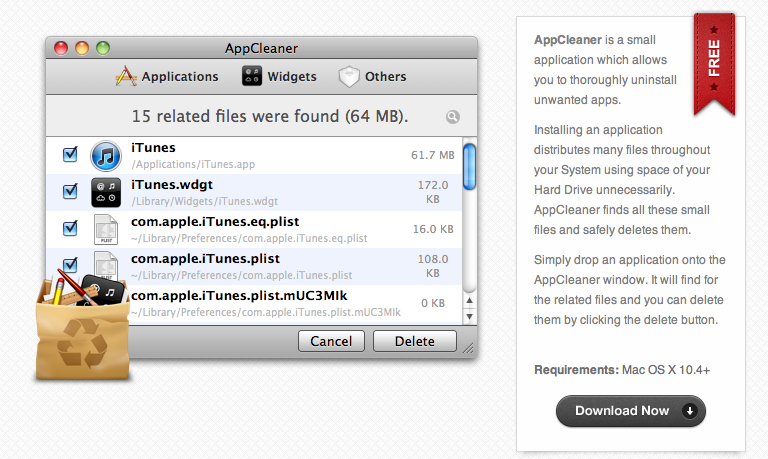This screenshot has height=459, width=768.
Task: Click the Others shield icon
Action: pos(349,77)
